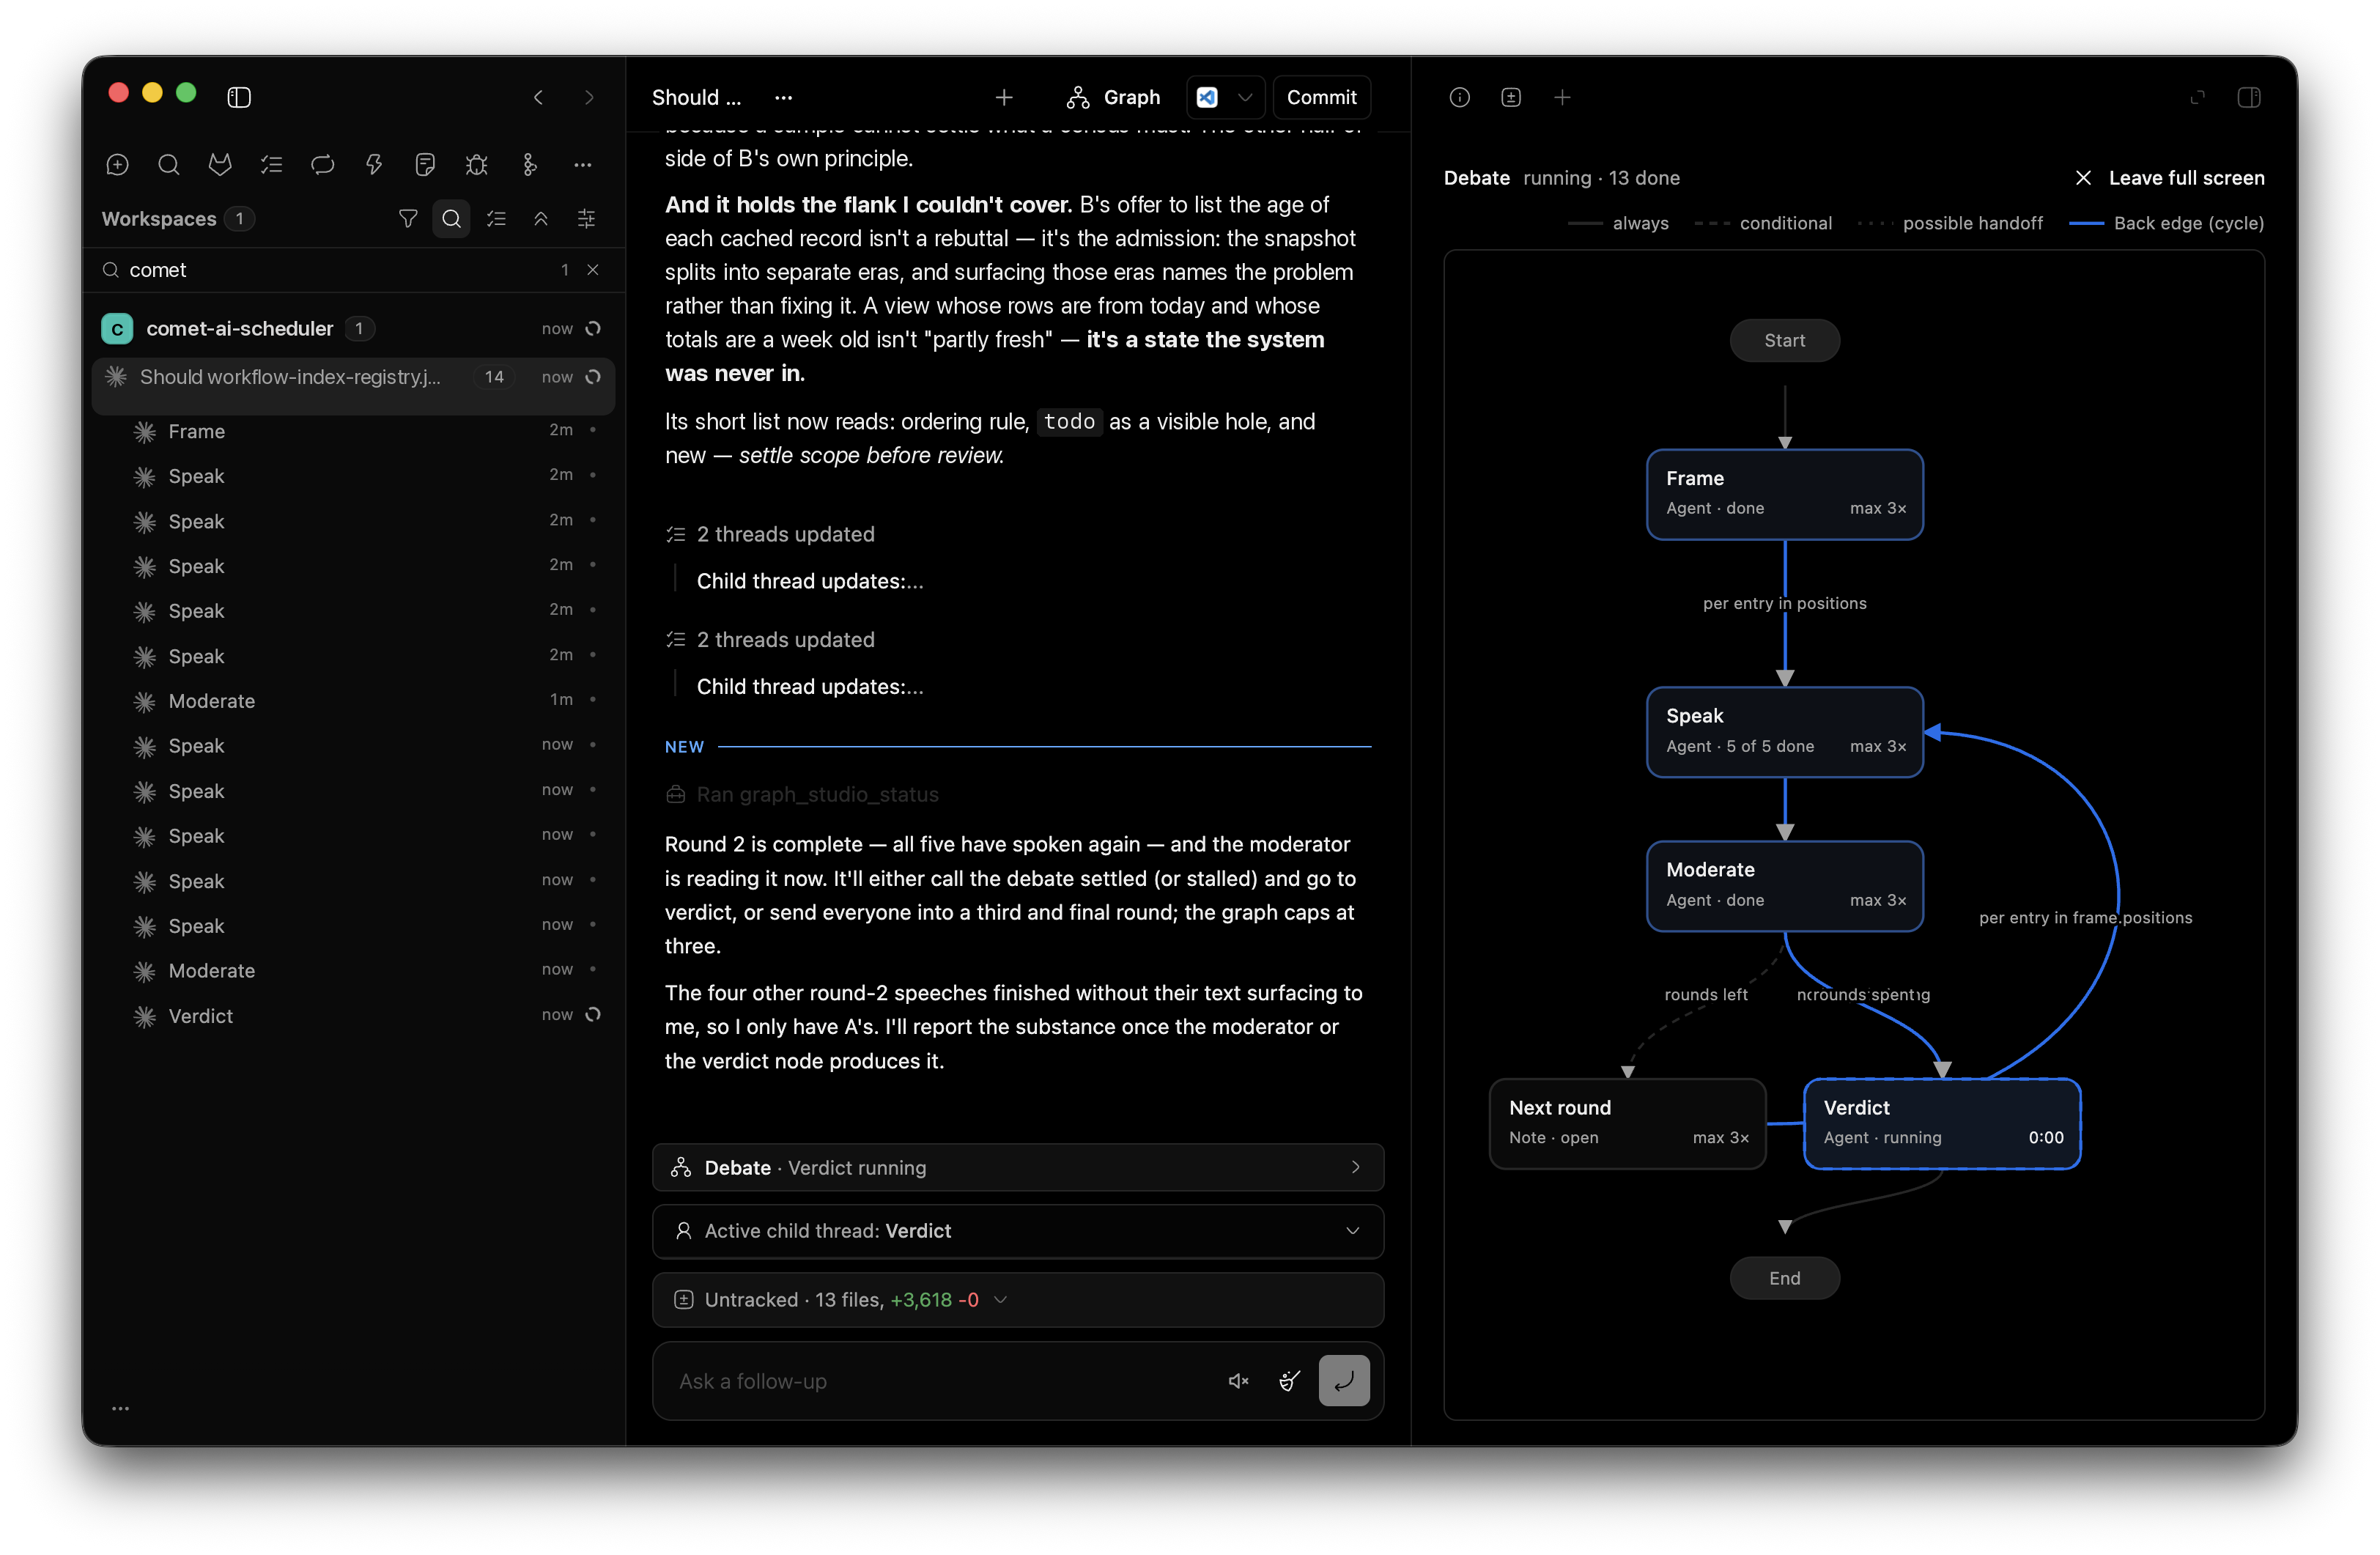Open the thread tab options ellipsis
Image resolution: width=2380 pixels, height=1555 pixels.
tap(783, 97)
